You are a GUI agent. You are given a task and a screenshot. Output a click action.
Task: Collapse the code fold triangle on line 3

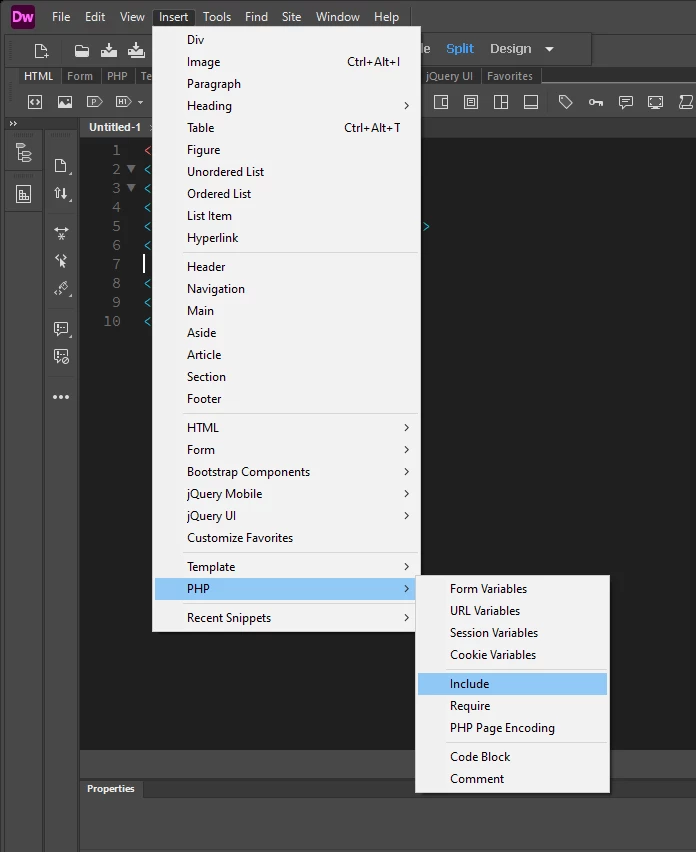[x=131, y=188]
